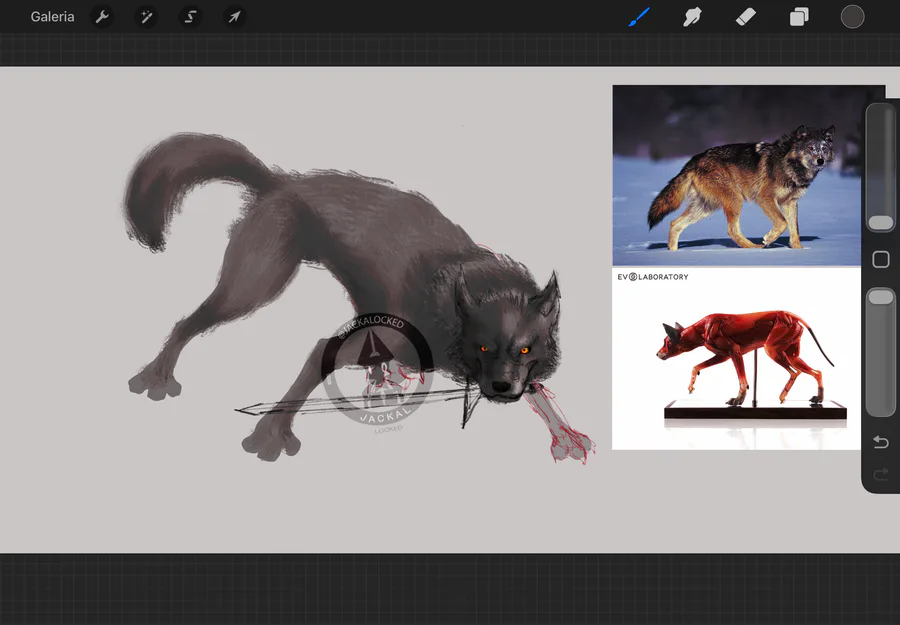This screenshot has width=900, height=625.
Task: Click the EV Laboratory label text
Action: (653, 277)
